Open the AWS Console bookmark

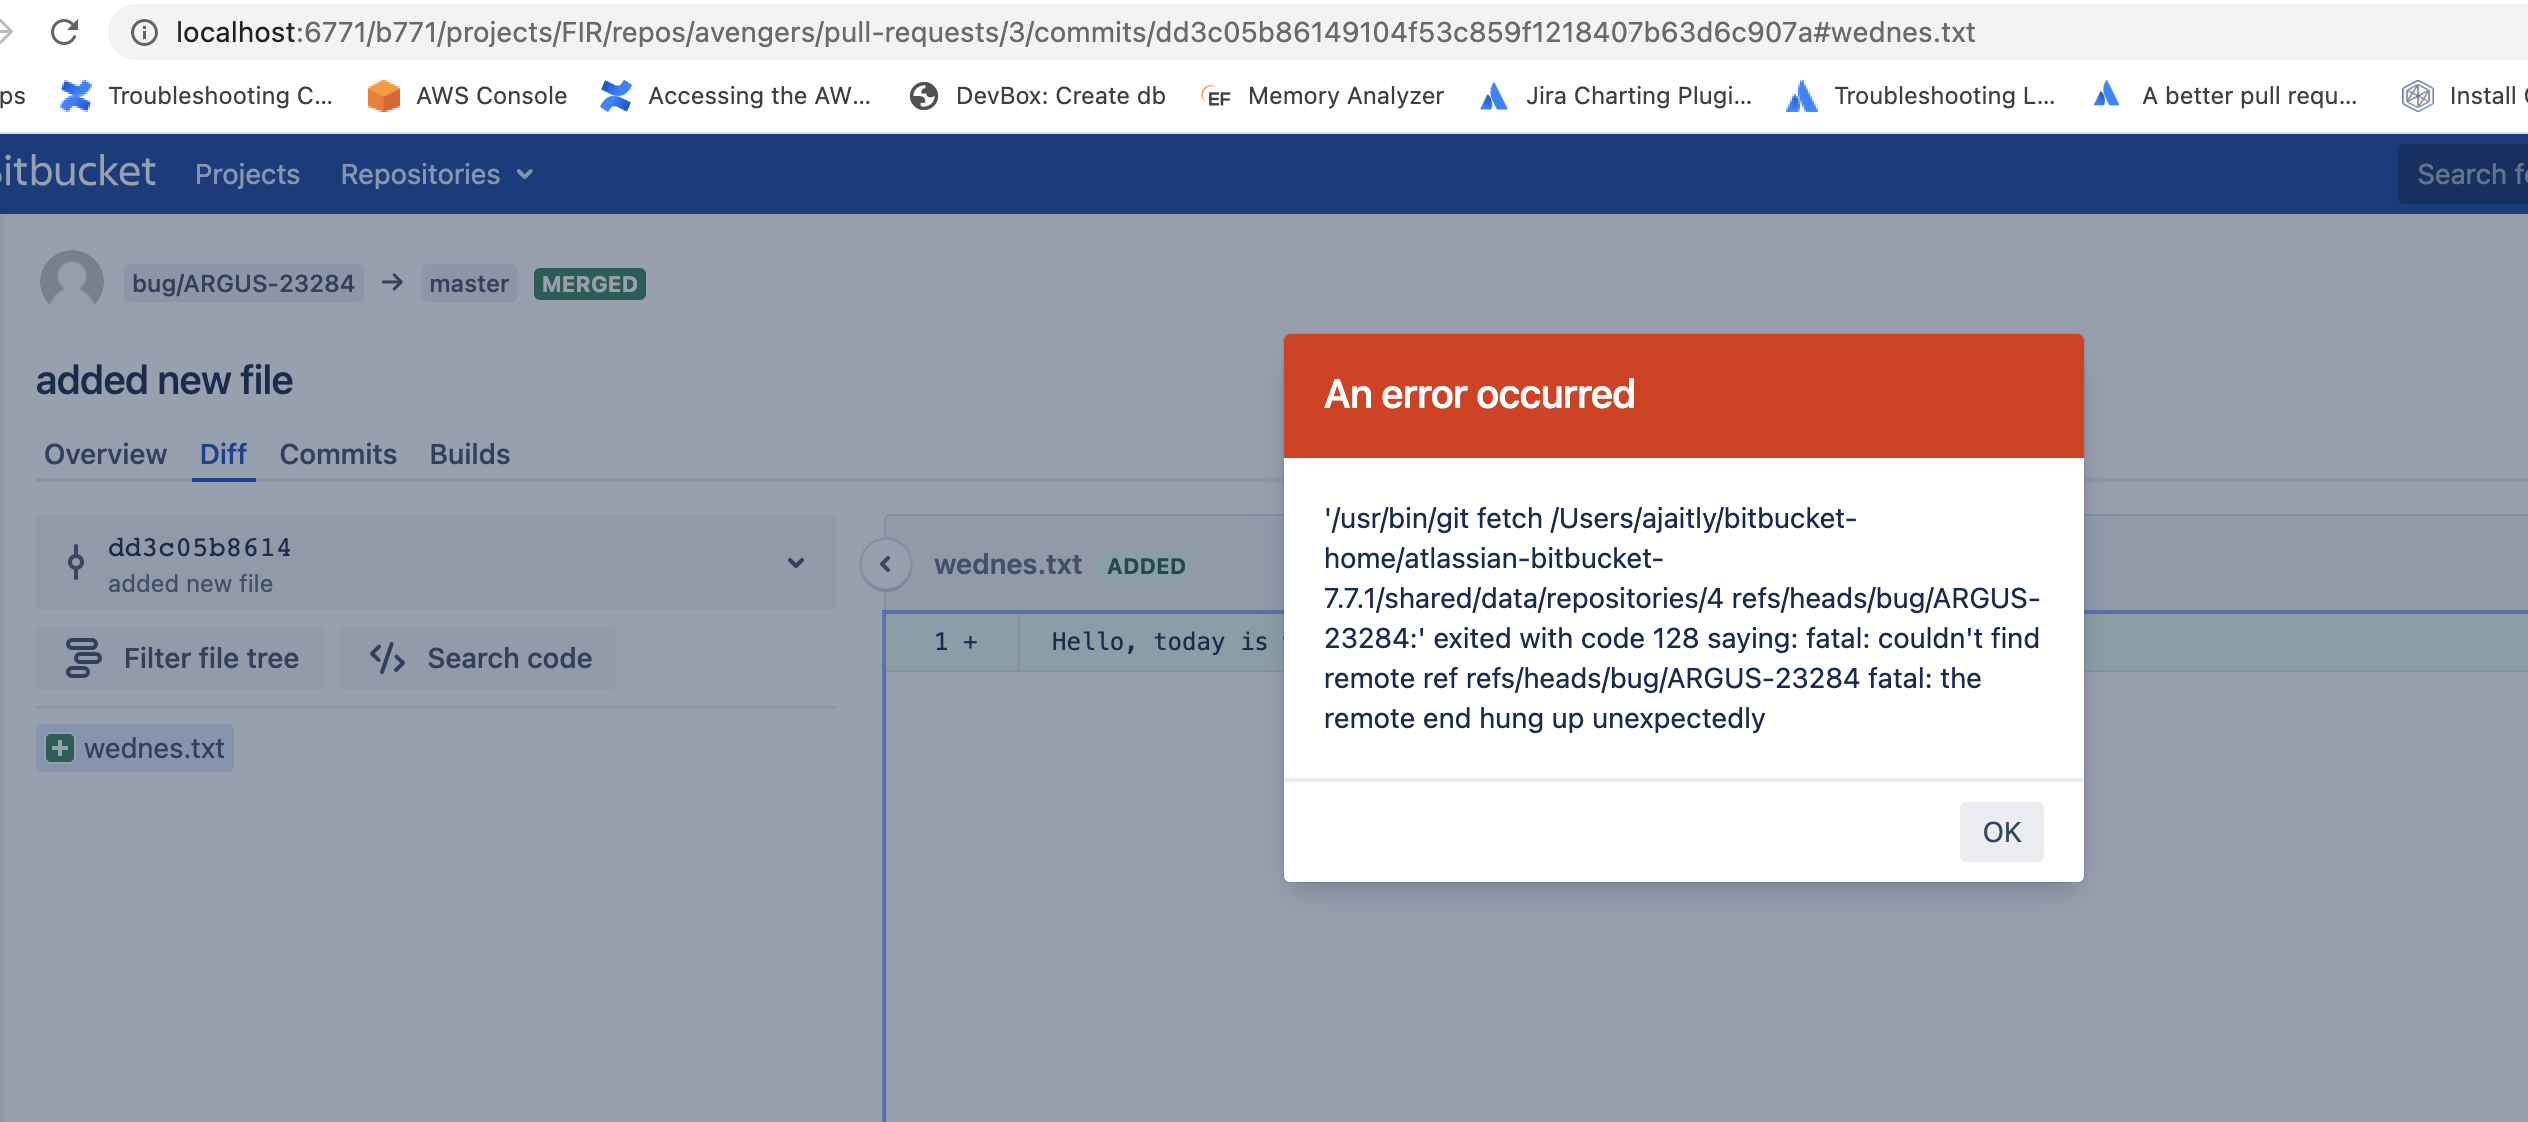coord(467,96)
